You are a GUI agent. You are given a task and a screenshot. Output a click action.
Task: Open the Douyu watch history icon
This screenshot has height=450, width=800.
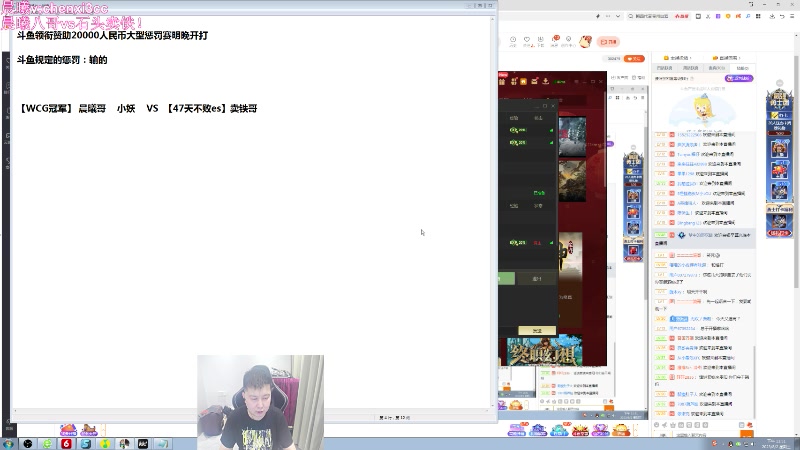(513, 41)
